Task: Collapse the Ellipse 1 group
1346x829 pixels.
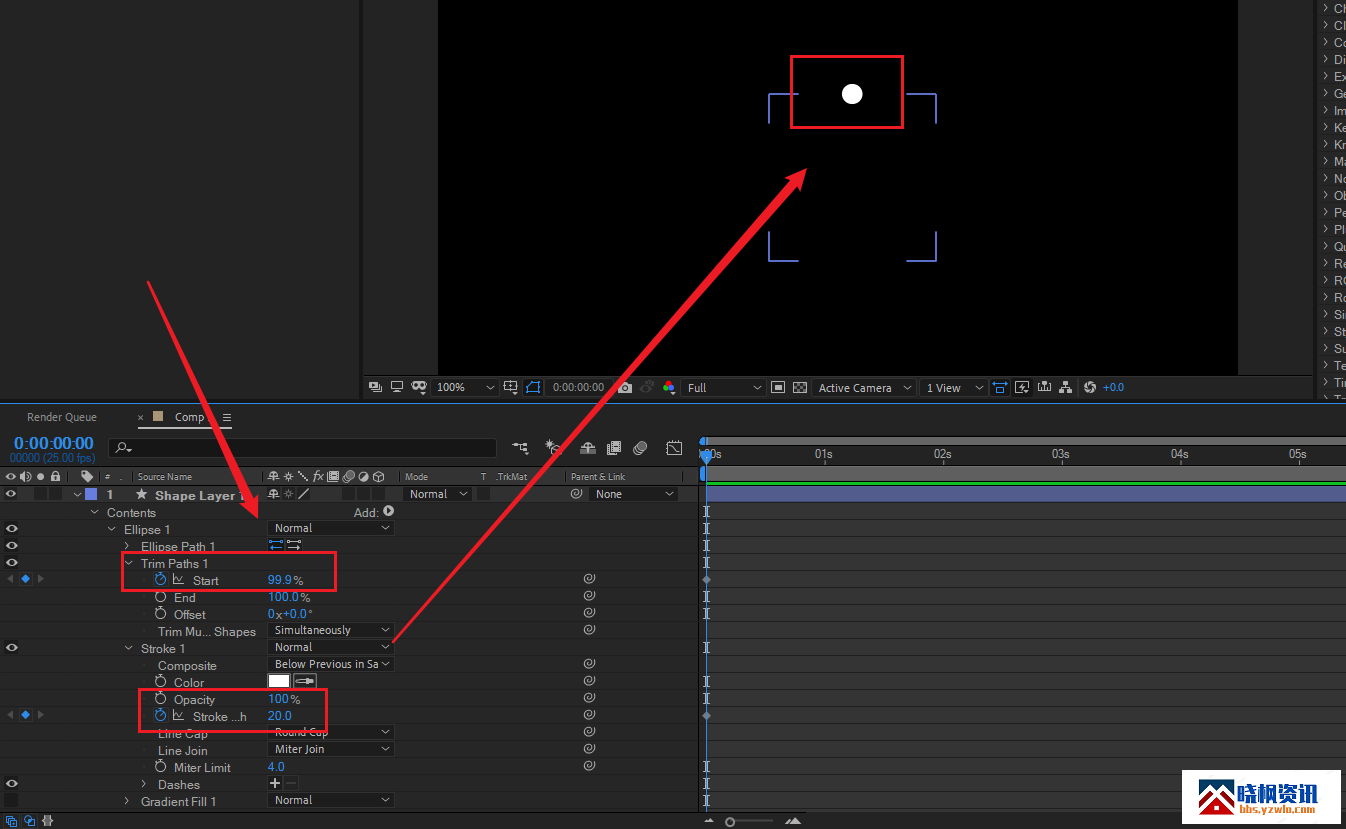Action: pyautogui.click(x=111, y=529)
